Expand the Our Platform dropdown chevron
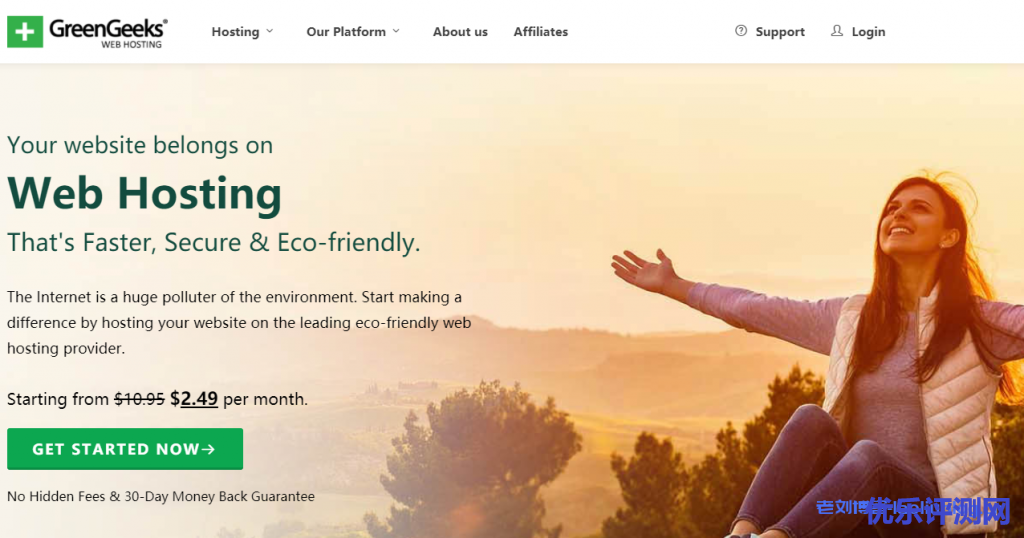 click(x=396, y=31)
